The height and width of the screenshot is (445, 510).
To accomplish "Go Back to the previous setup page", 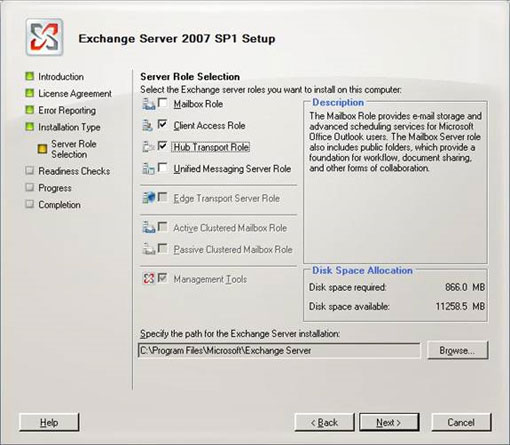I will 324,422.
